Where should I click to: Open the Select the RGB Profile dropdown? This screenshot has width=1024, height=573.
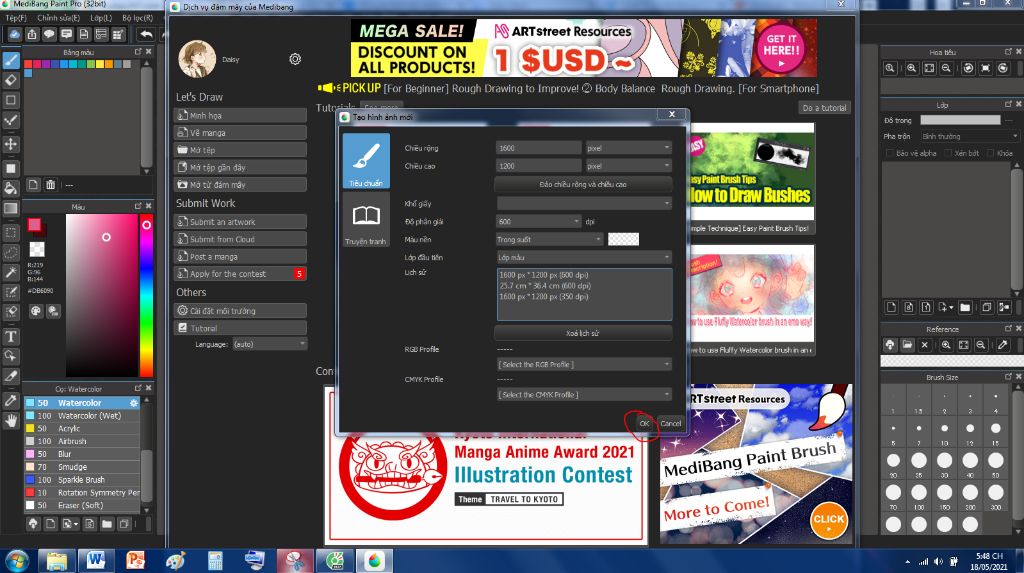click(584, 364)
